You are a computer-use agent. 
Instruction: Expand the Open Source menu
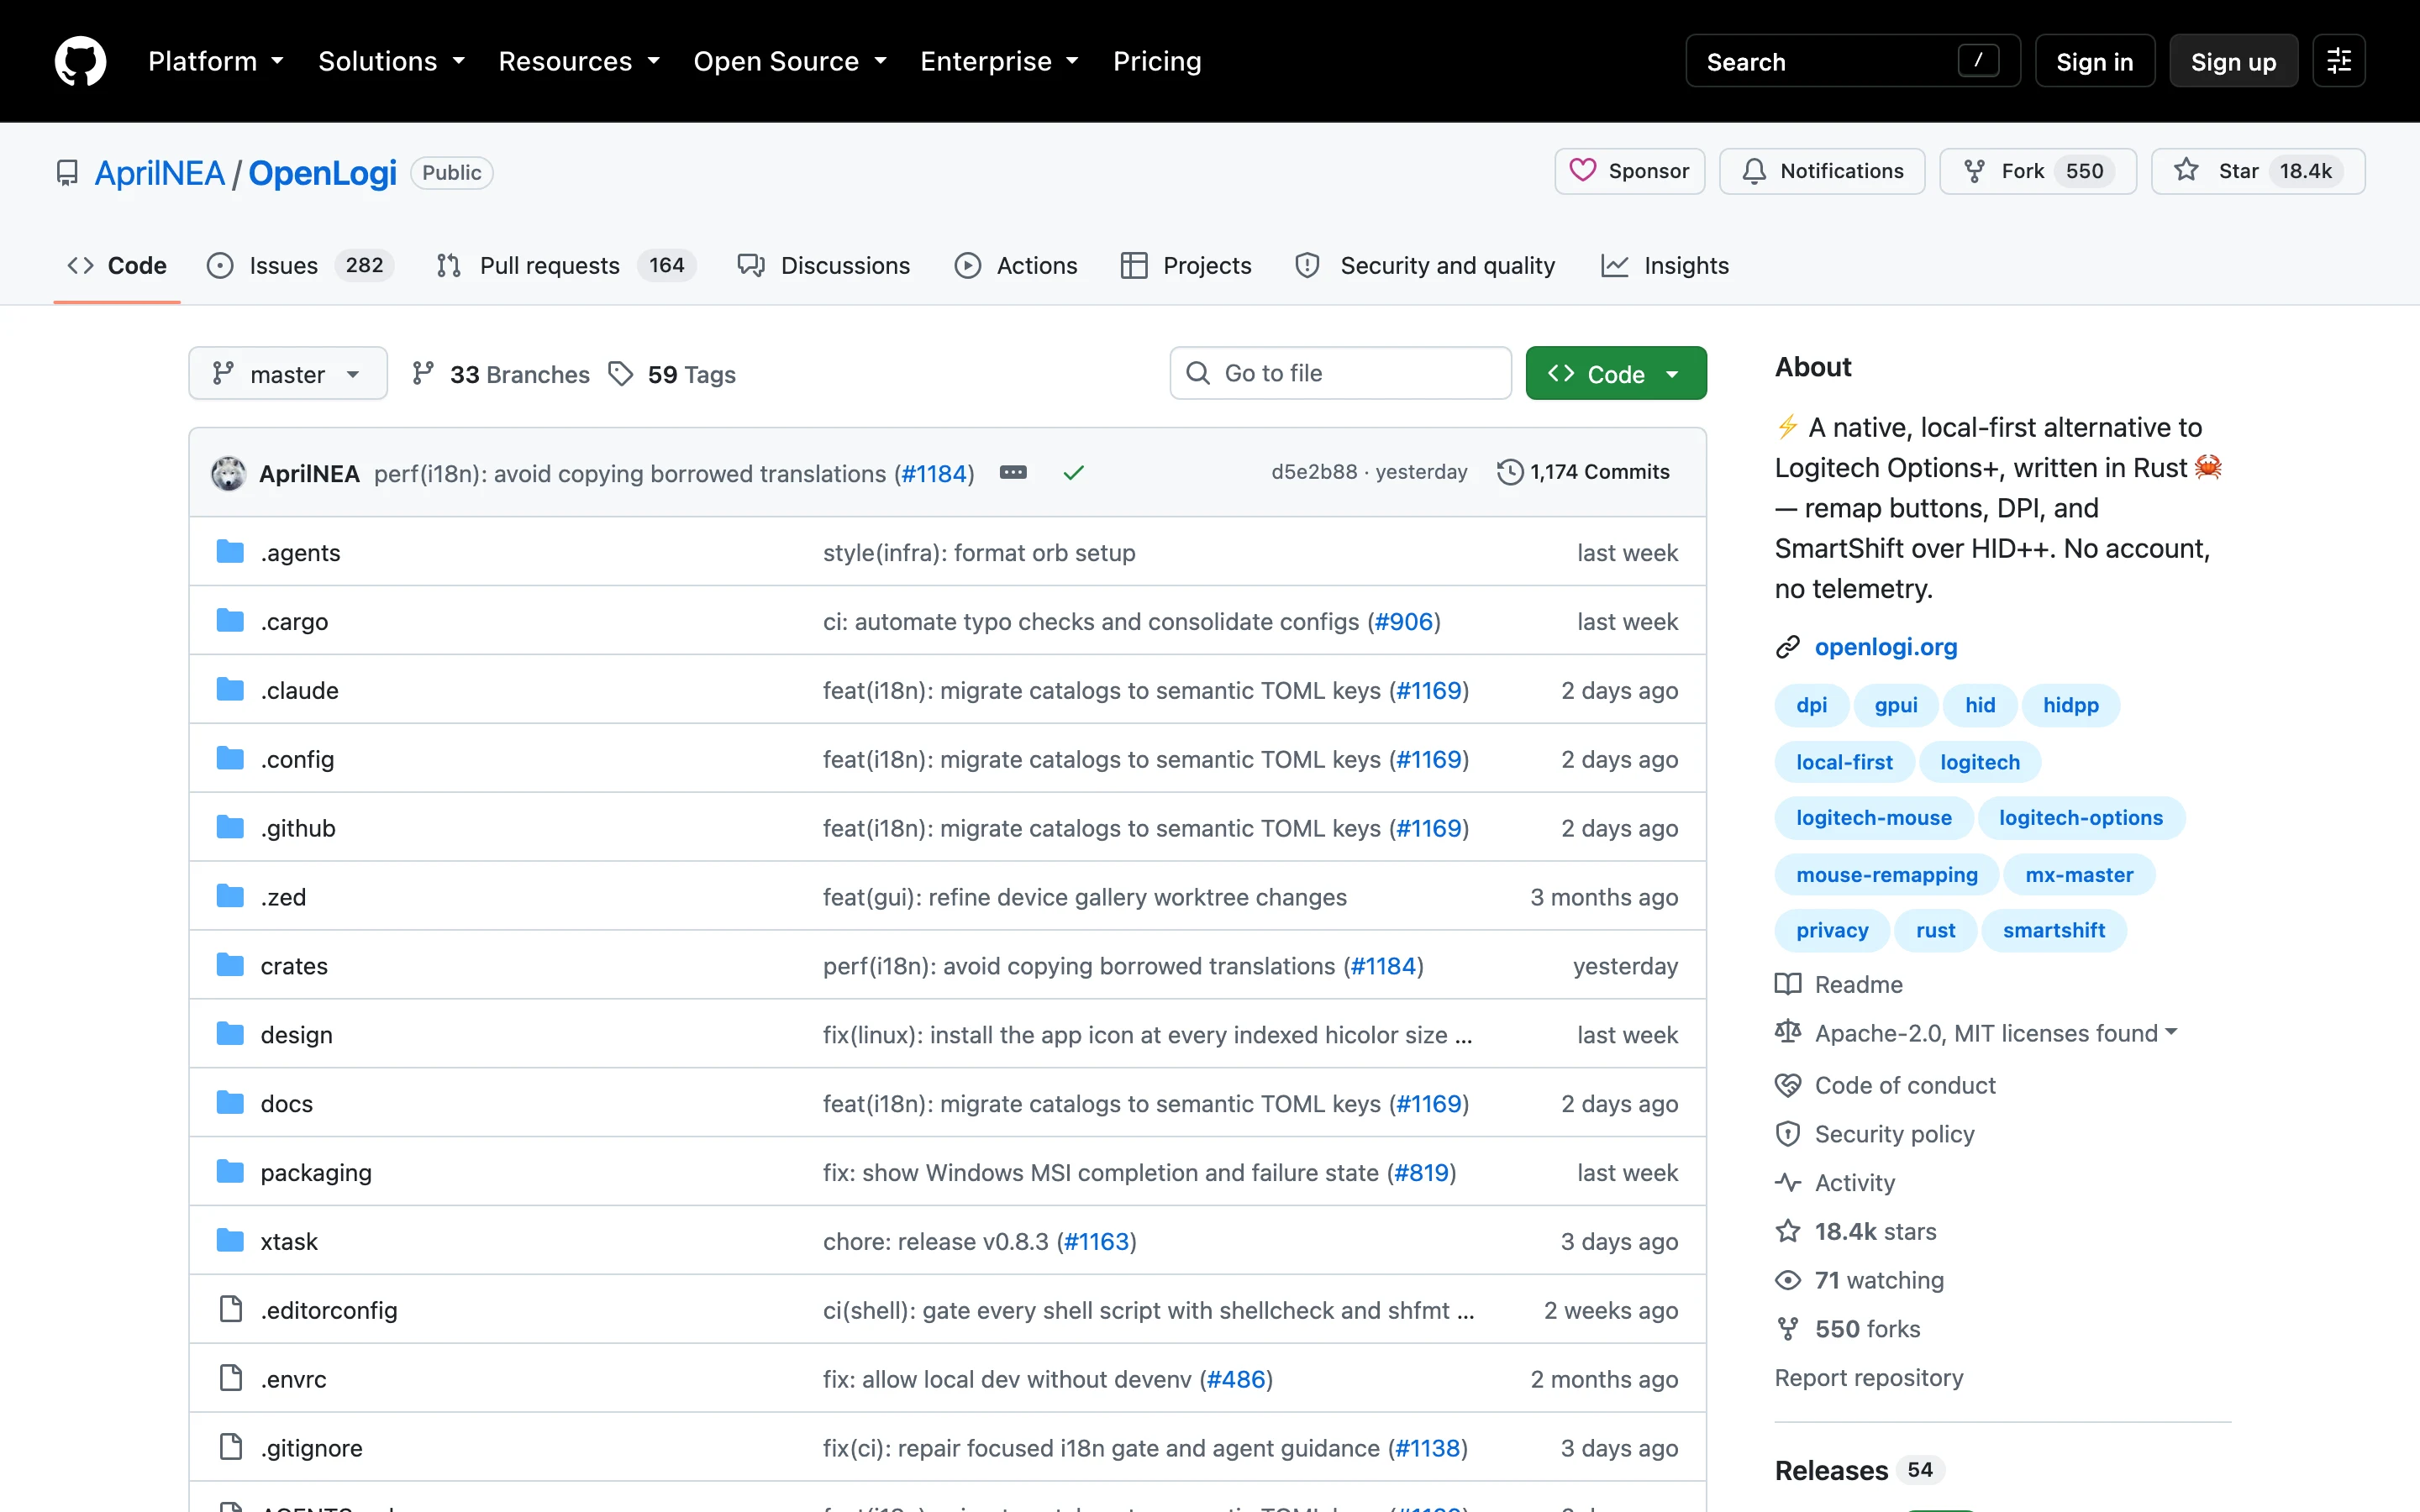[790, 61]
